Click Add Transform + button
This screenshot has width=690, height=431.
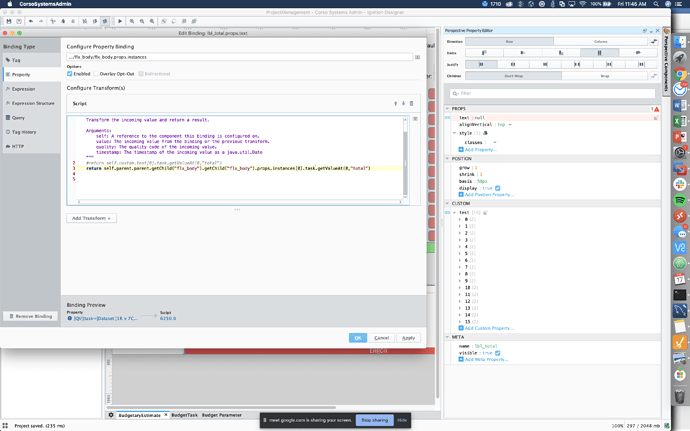[x=92, y=218]
